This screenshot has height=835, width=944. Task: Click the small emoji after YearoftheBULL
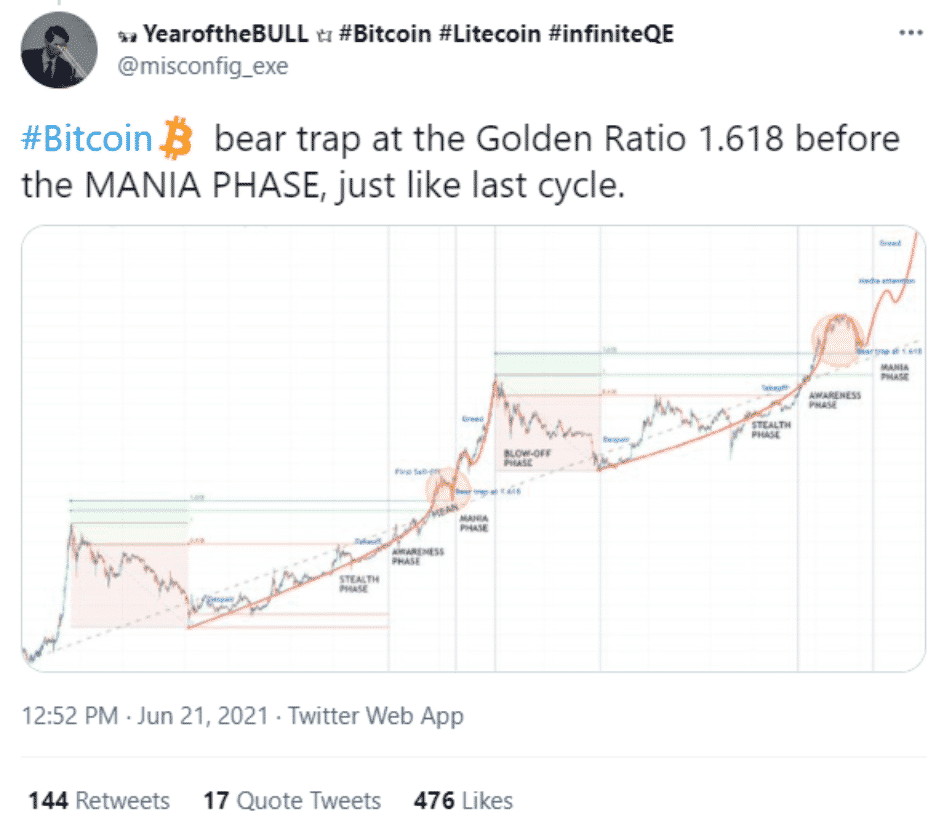pyautogui.click(x=323, y=36)
